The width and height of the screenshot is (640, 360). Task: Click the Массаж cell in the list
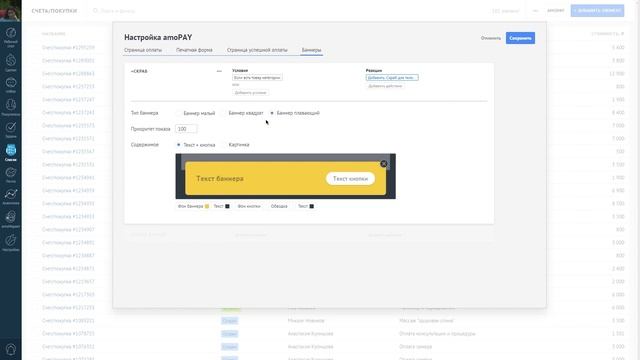coord(426,321)
